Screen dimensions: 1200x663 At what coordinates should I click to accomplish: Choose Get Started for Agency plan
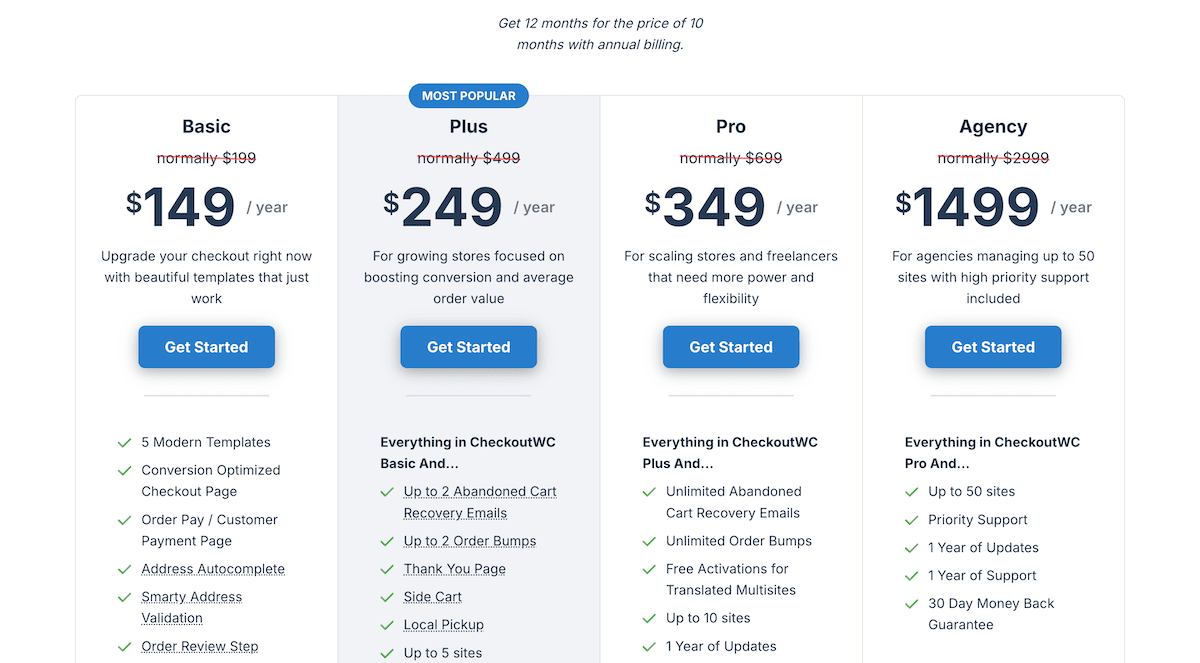[x=992, y=347]
